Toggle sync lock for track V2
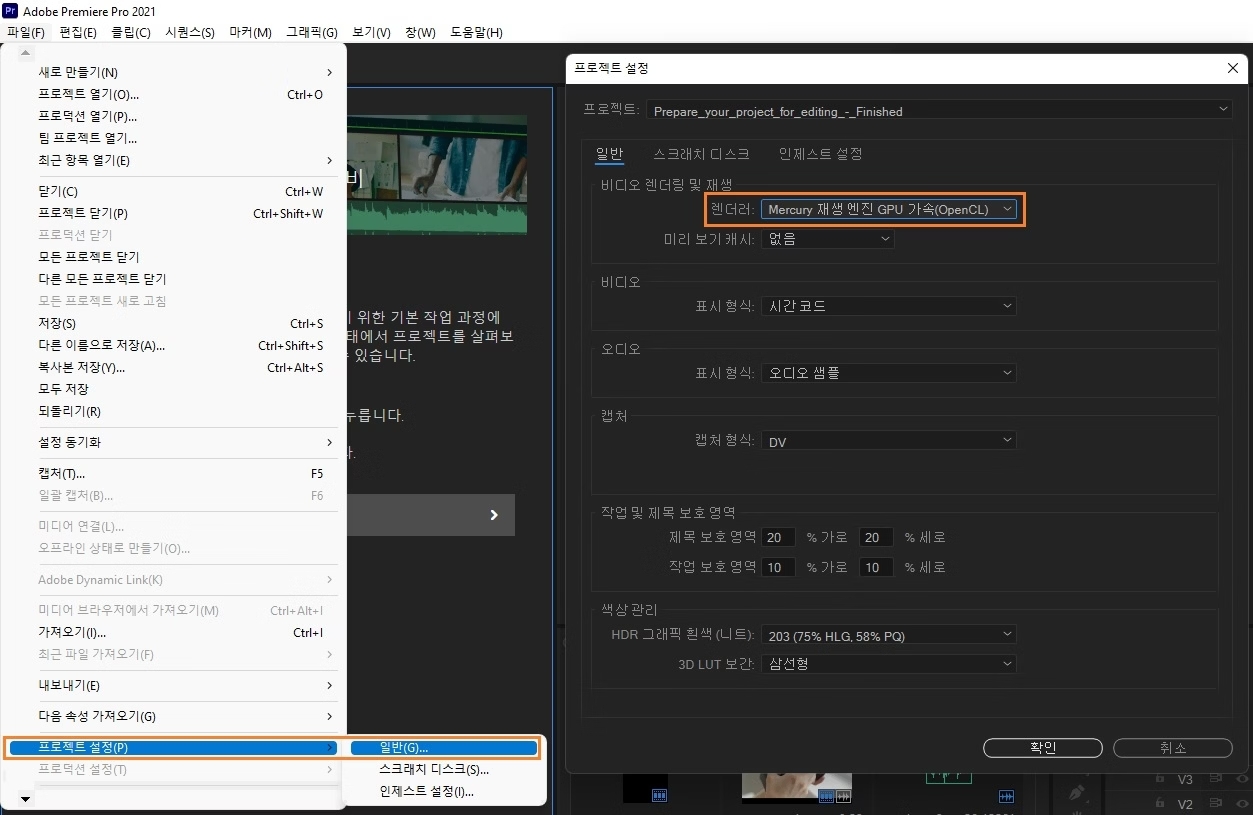This screenshot has height=815, width=1253. coord(1216,804)
